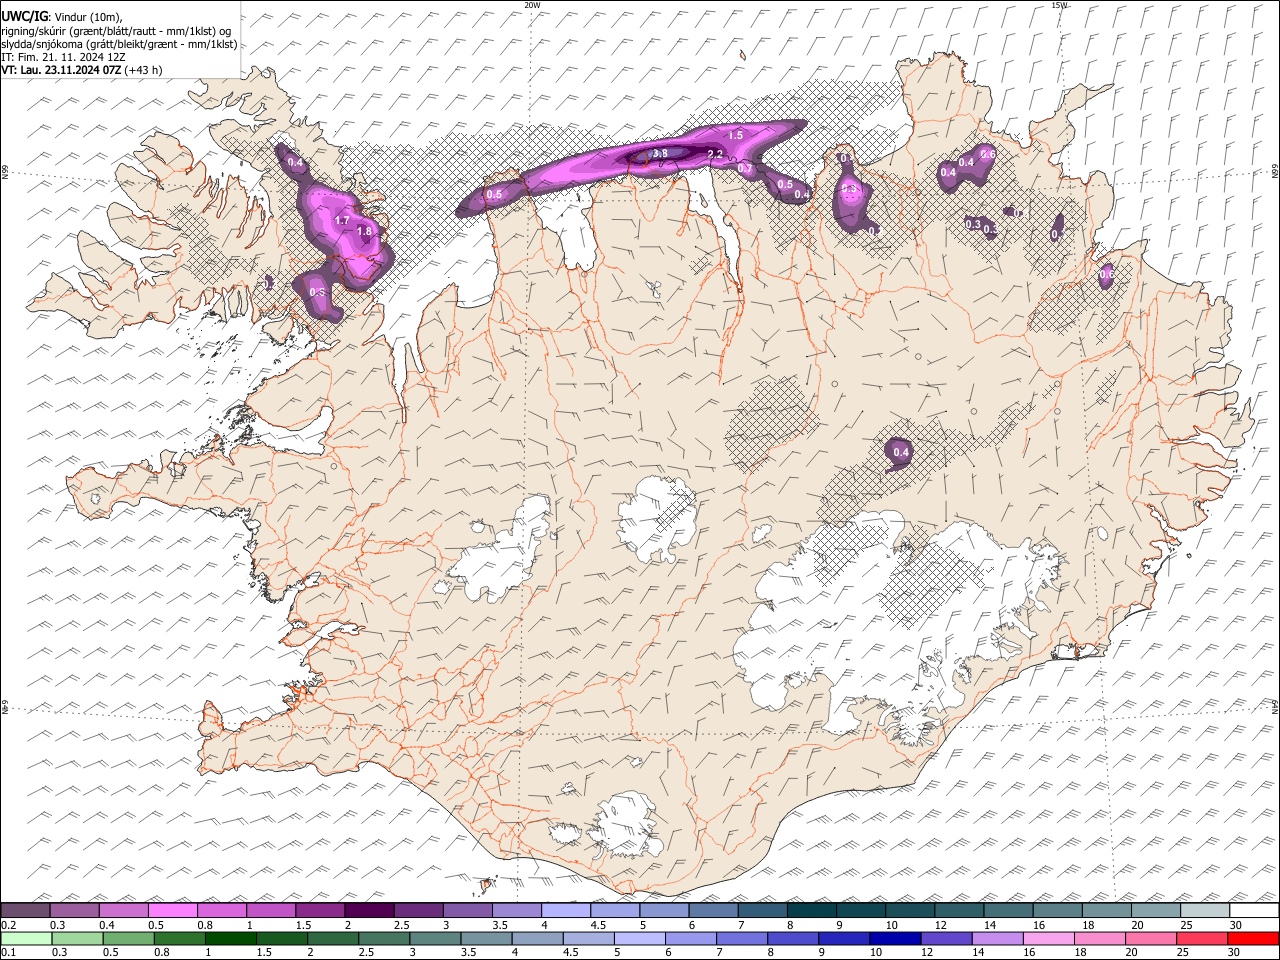Screen dimensions: 1280x960
Task: Click the UWC/IG title text
Action: tap(24, 16)
